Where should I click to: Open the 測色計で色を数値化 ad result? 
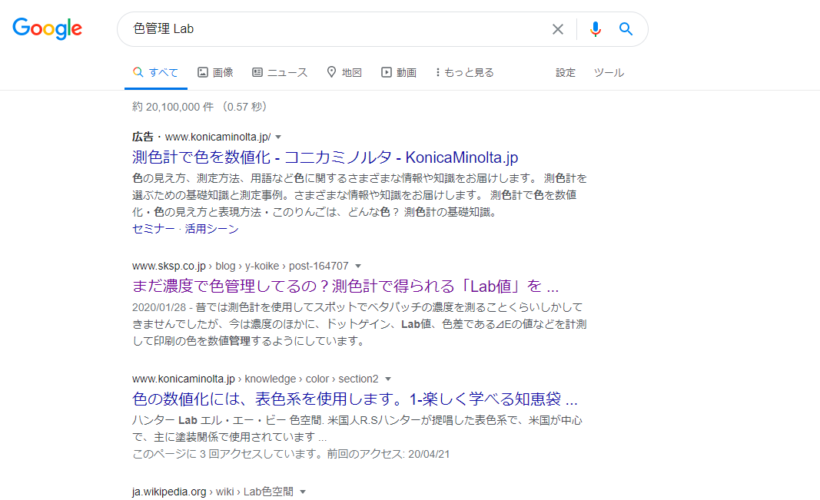point(325,157)
